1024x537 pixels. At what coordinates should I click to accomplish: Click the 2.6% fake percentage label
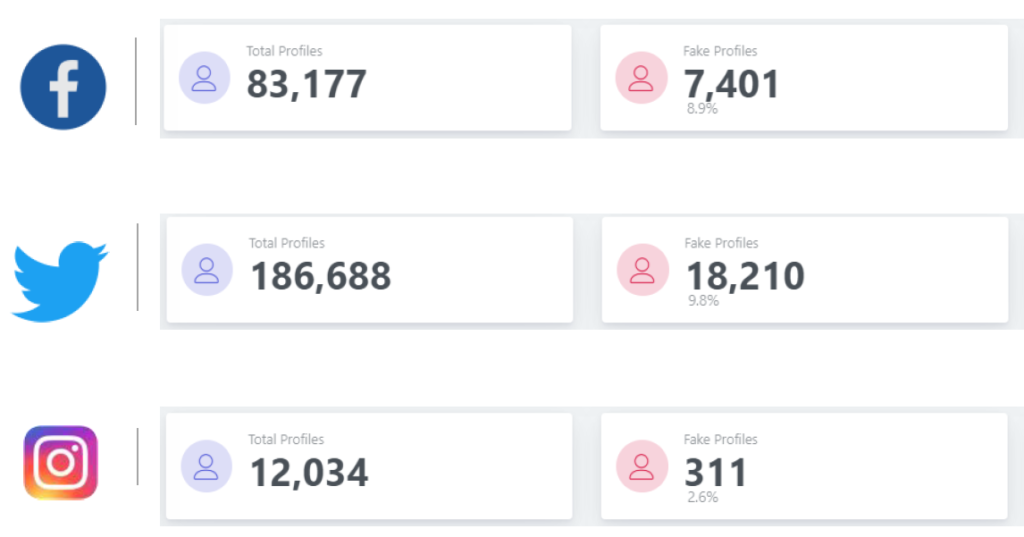click(703, 497)
